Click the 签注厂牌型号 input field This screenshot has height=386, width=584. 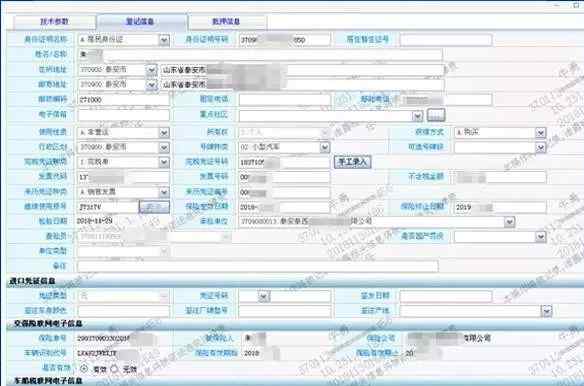pos(284,311)
